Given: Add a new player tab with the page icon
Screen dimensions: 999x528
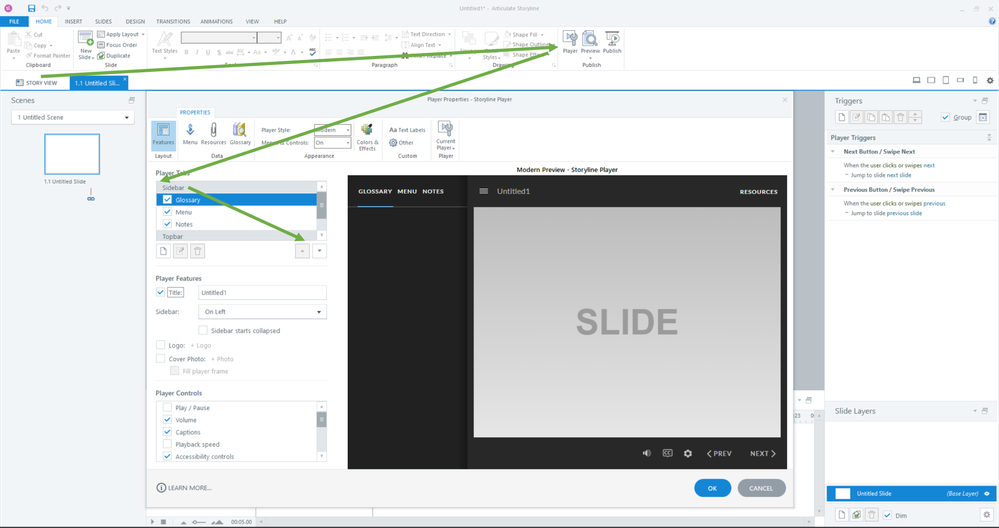Looking at the screenshot, I should (164, 251).
